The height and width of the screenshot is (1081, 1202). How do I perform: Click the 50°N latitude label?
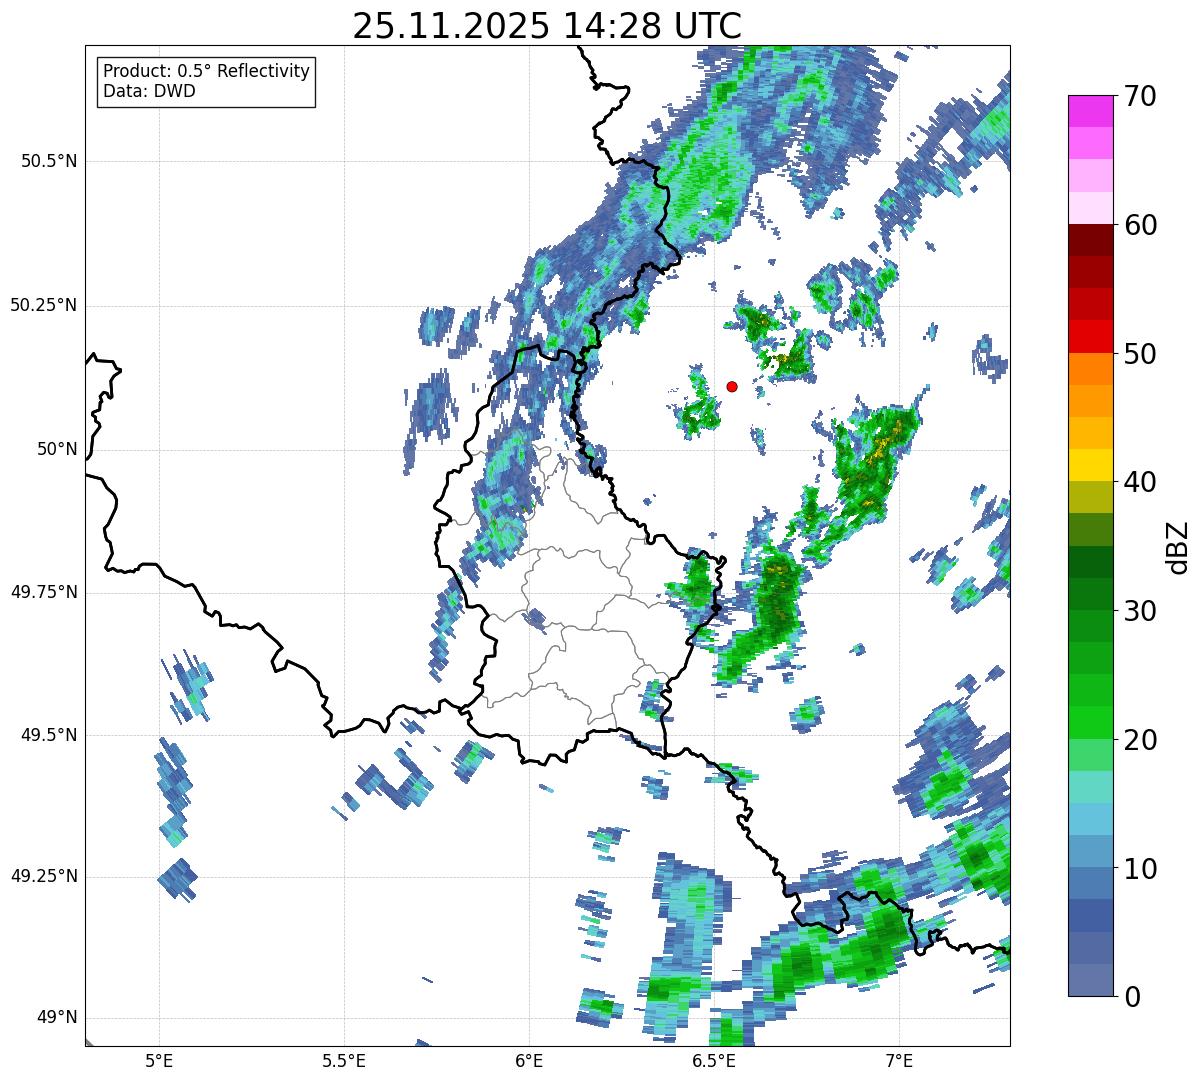point(56,449)
